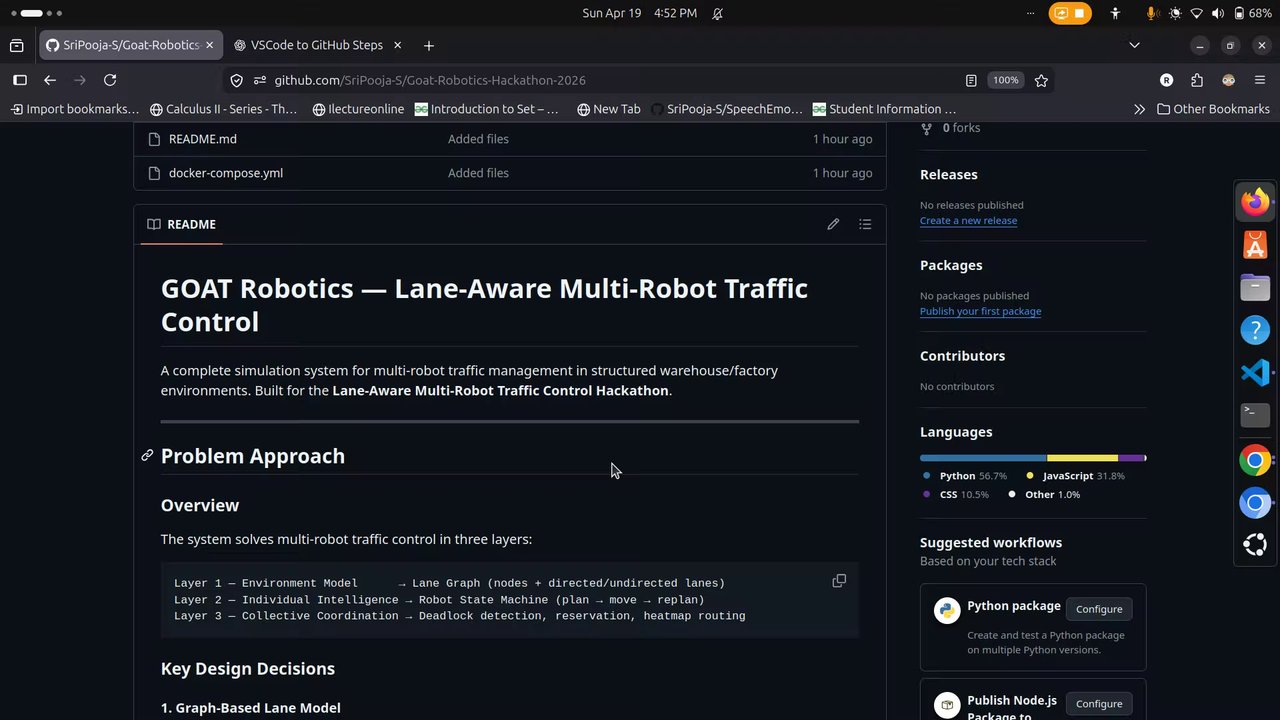Copy the layers code block

coord(839,581)
